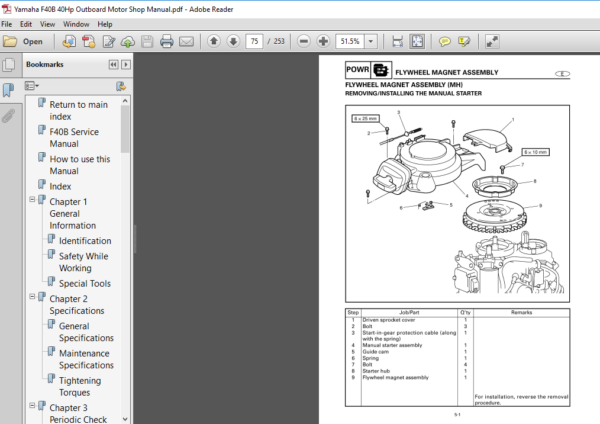Open the 'Special Tools' bookmark

85,284
